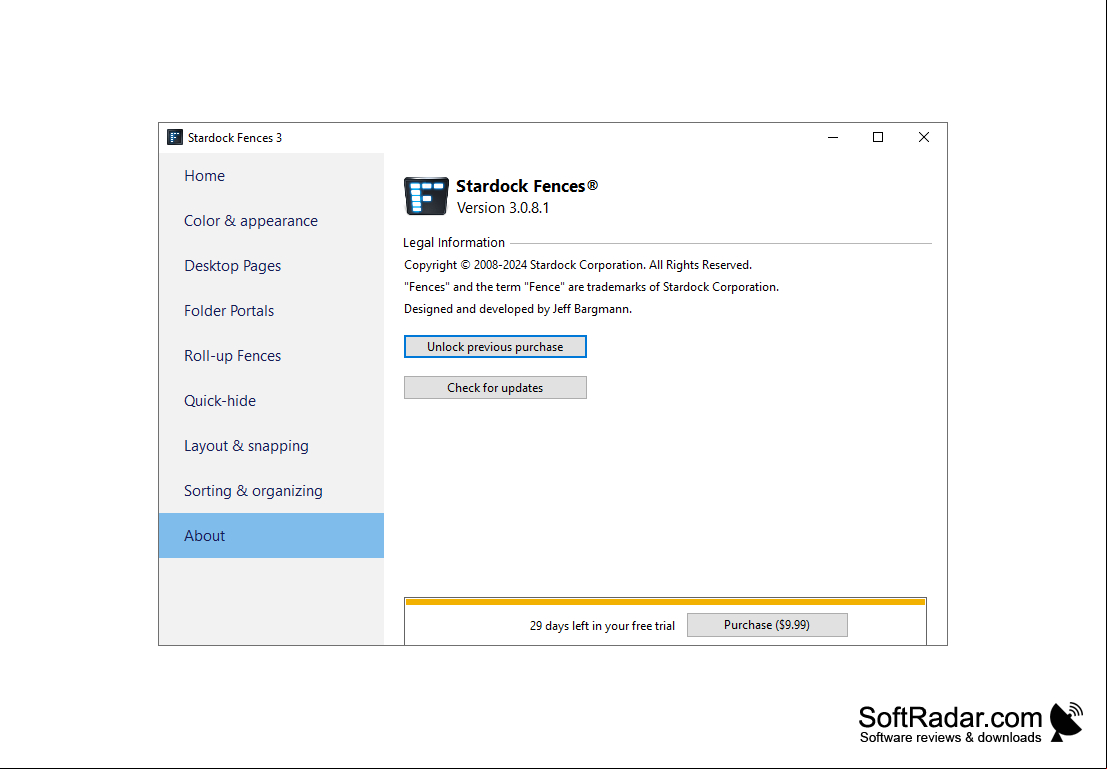The width and height of the screenshot is (1107, 769).
Task: Maximize the Stardock Fences window
Action: pyautogui.click(x=878, y=137)
